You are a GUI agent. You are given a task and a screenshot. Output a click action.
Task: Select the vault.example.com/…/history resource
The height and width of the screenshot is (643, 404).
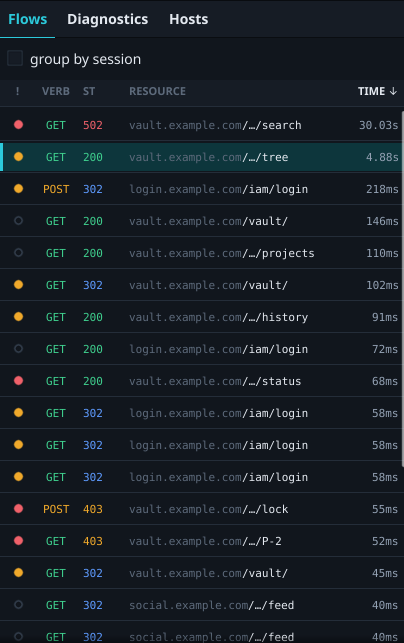[219, 317]
